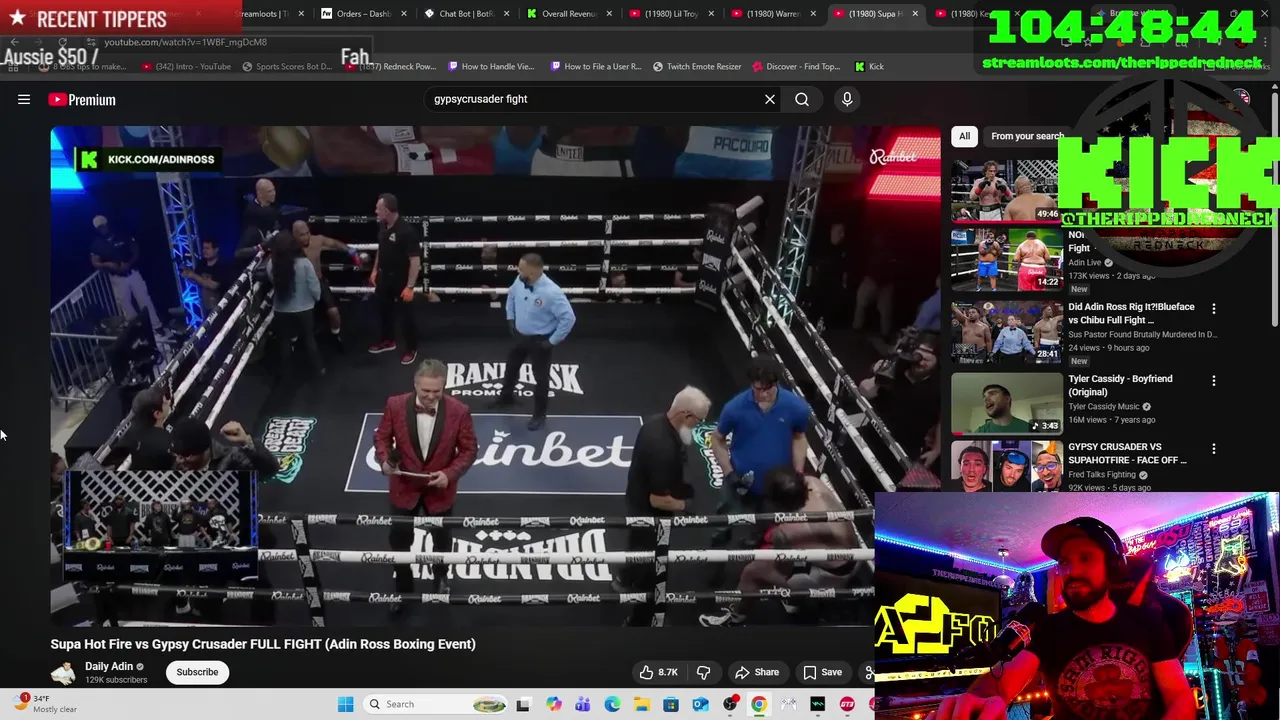Dislike the video with thumbs-down
The image size is (1280, 720).
coord(704,672)
